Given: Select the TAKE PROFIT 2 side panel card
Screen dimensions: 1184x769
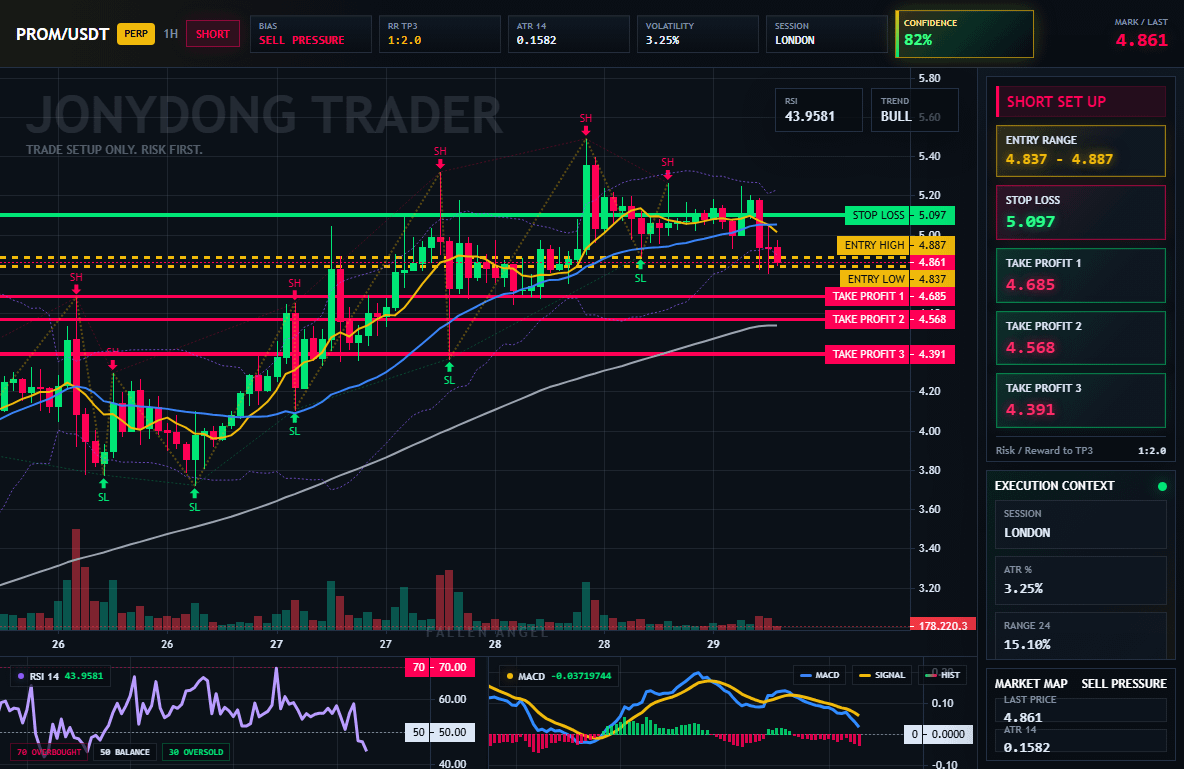Looking at the screenshot, I should click(1081, 338).
